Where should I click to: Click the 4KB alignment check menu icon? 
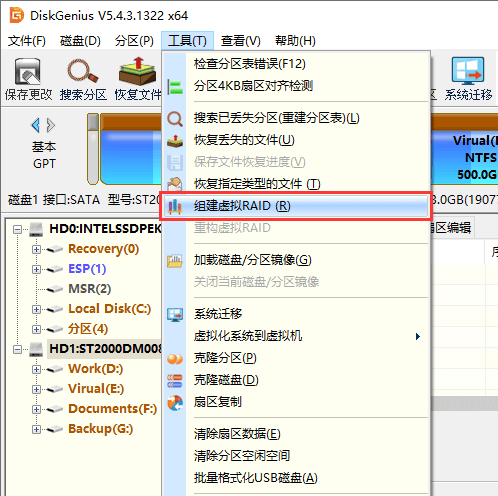click(175, 87)
